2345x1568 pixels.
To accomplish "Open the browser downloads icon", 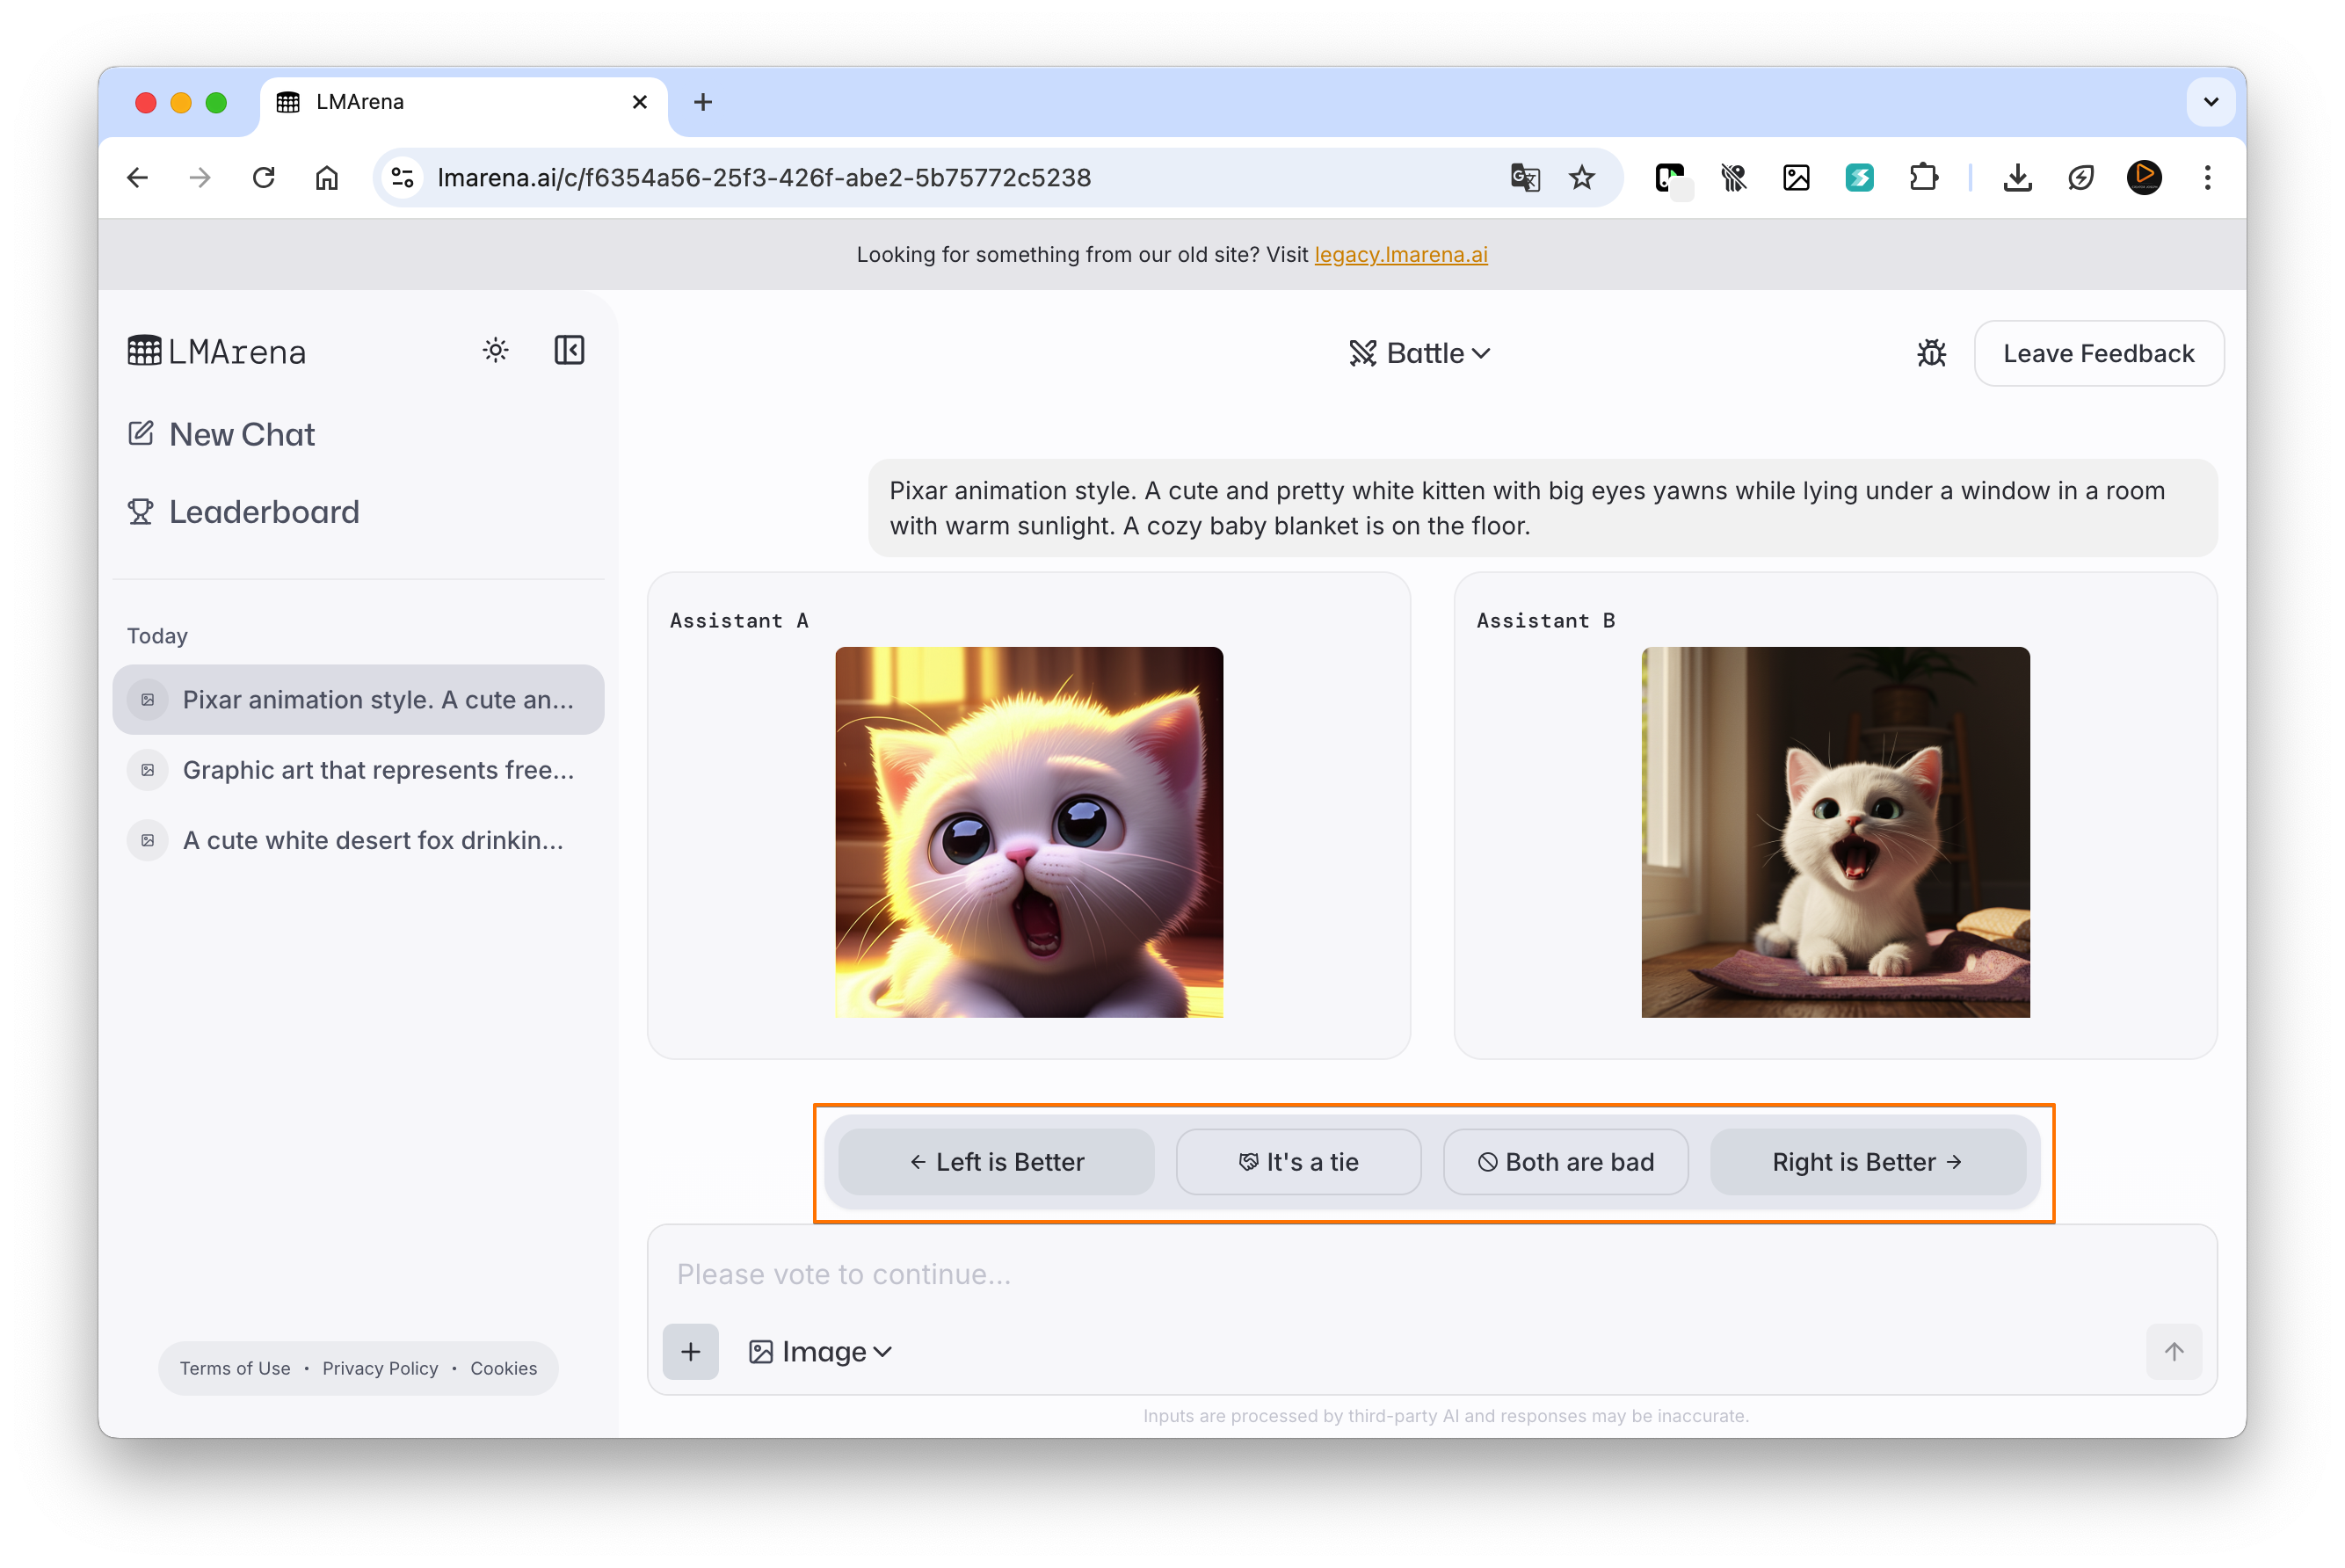I will tap(2017, 178).
